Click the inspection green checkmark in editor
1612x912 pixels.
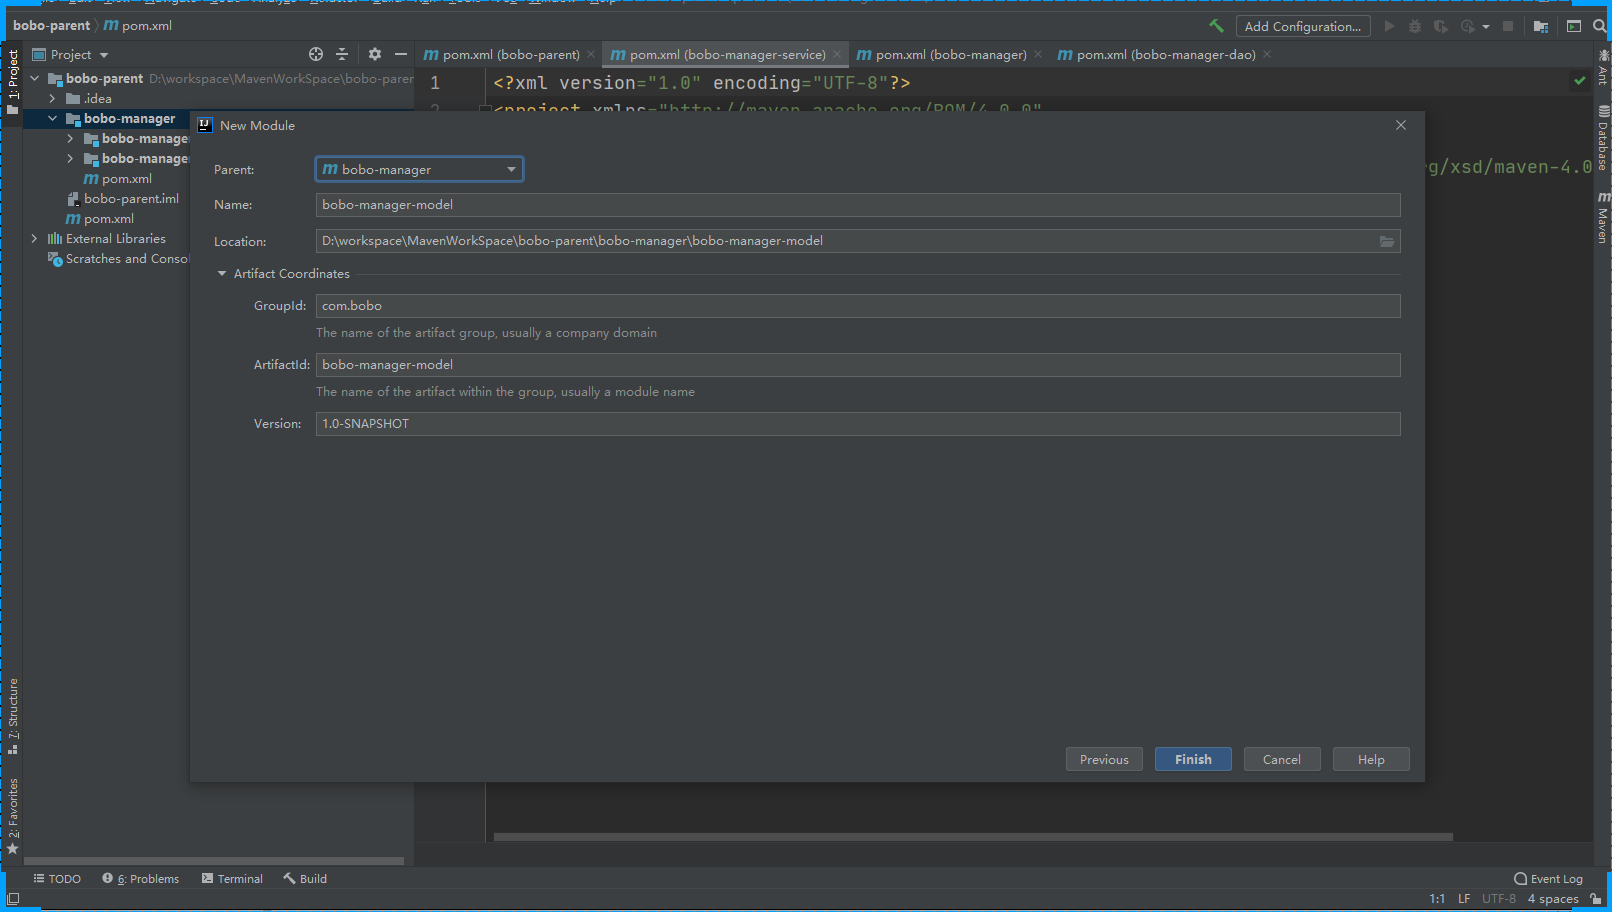coord(1580,81)
